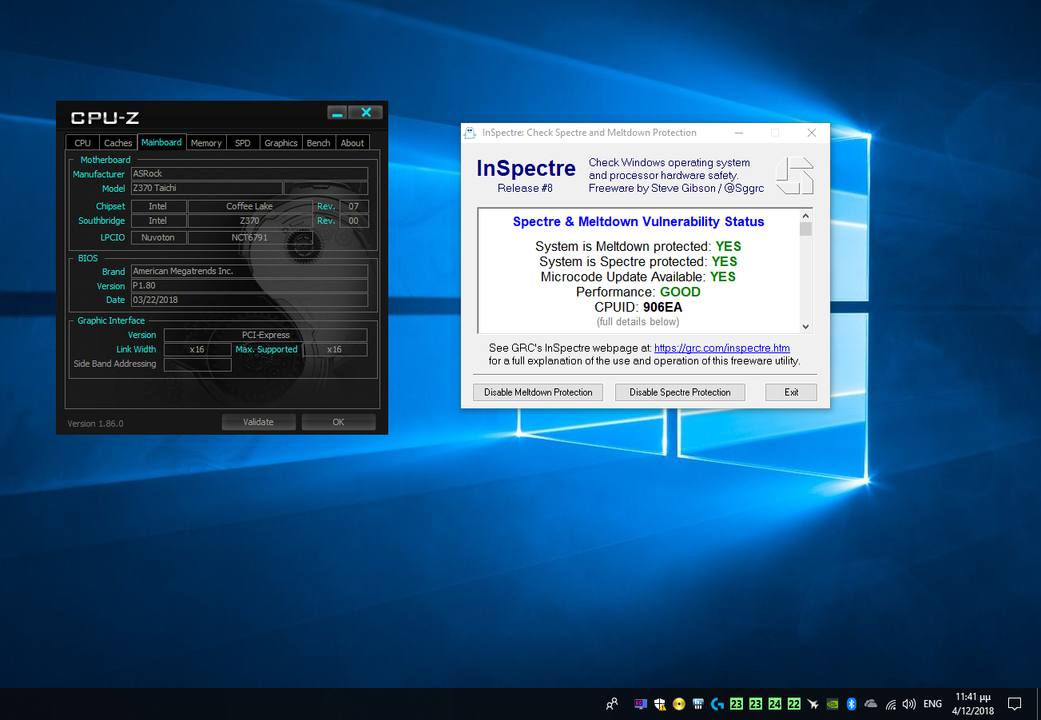The height and width of the screenshot is (720, 1041).
Task: Click 'Spectre & Meltdown Vulnerability Status' heading
Action: click(638, 222)
